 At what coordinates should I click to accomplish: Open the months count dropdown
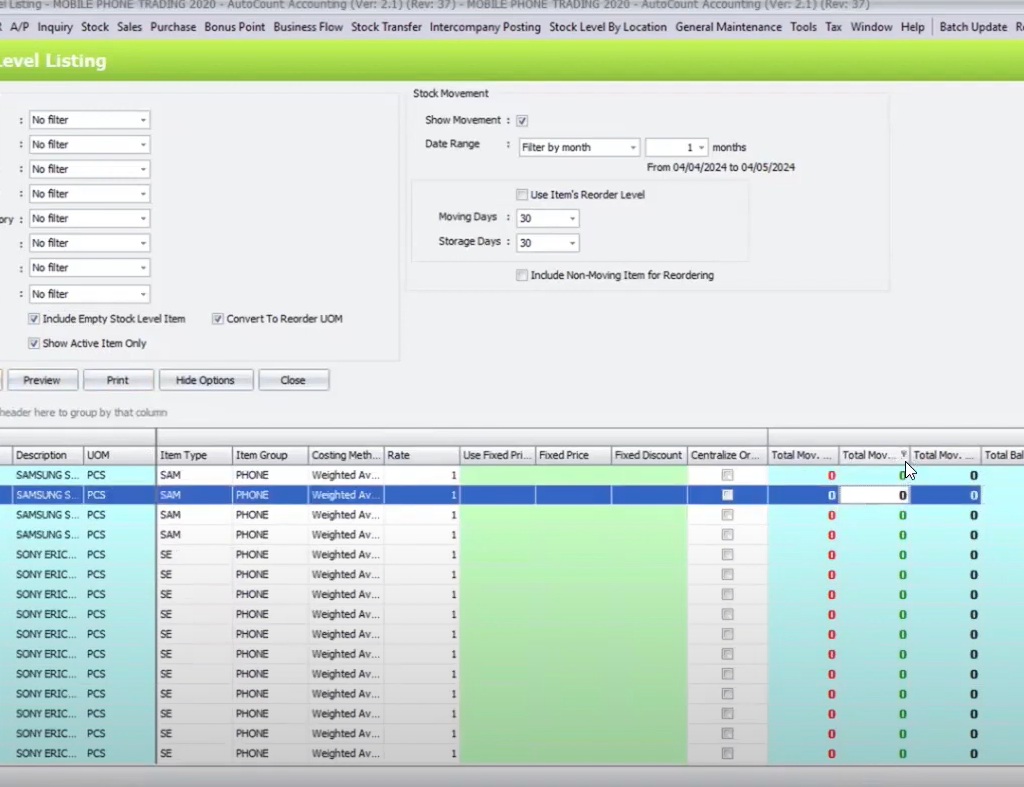coord(700,147)
